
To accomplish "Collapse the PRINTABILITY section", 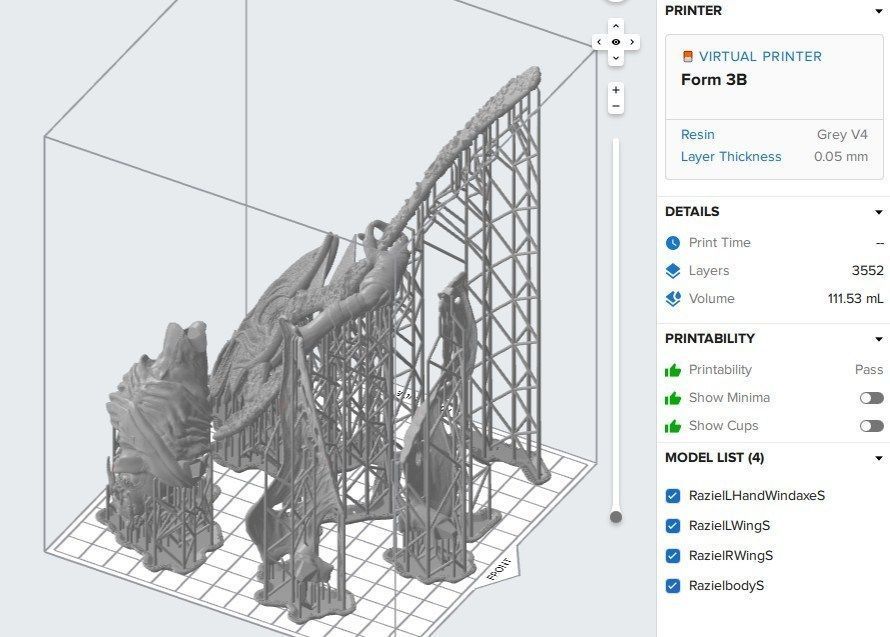I will click(x=879, y=340).
